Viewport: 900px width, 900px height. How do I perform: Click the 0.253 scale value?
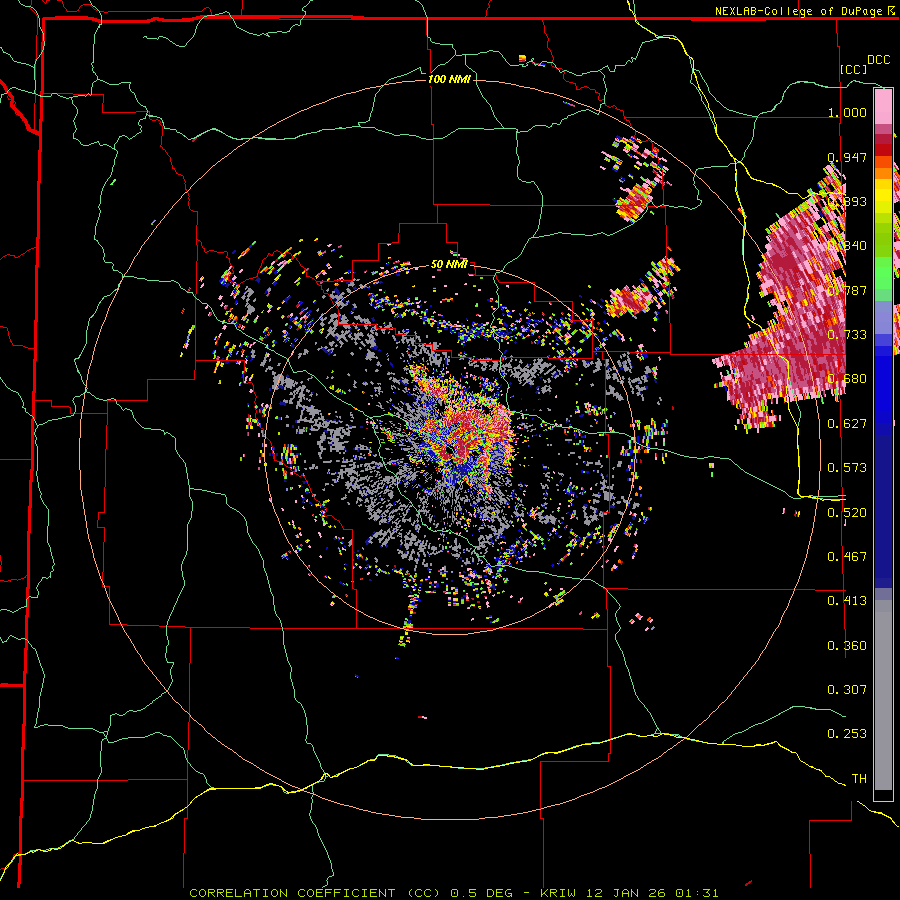pos(847,734)
